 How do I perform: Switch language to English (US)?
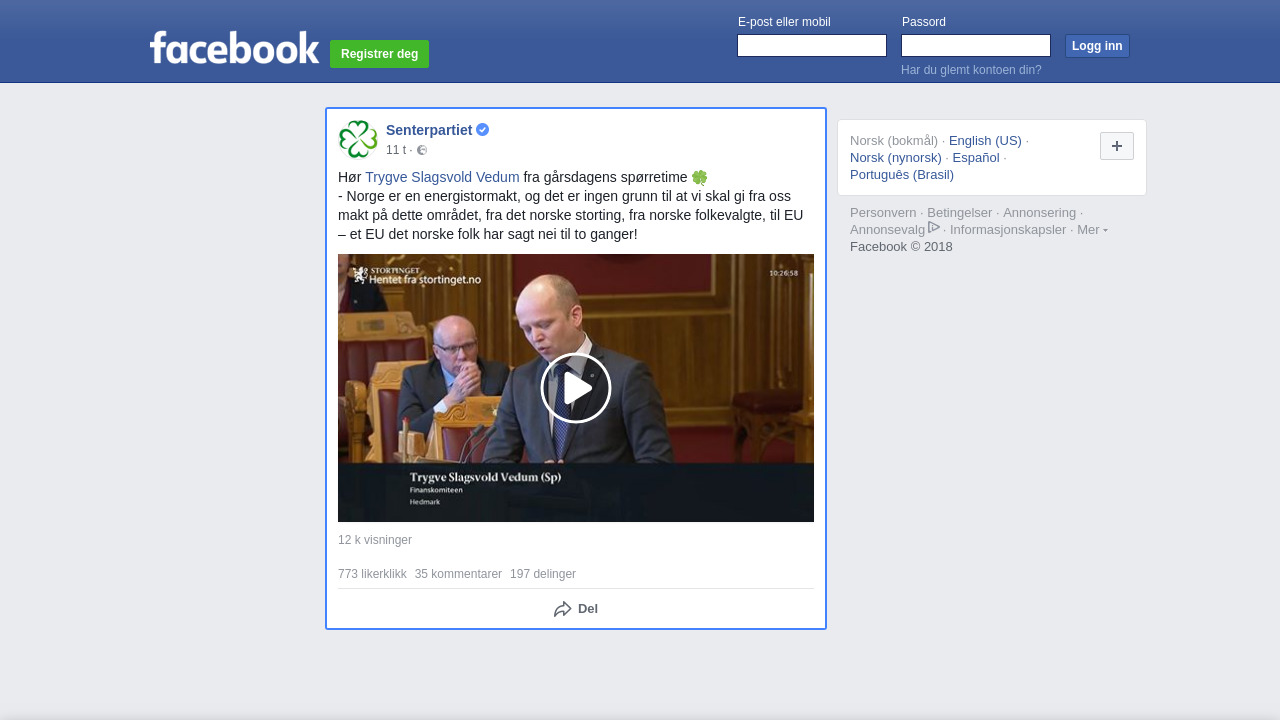coord(985,140)
